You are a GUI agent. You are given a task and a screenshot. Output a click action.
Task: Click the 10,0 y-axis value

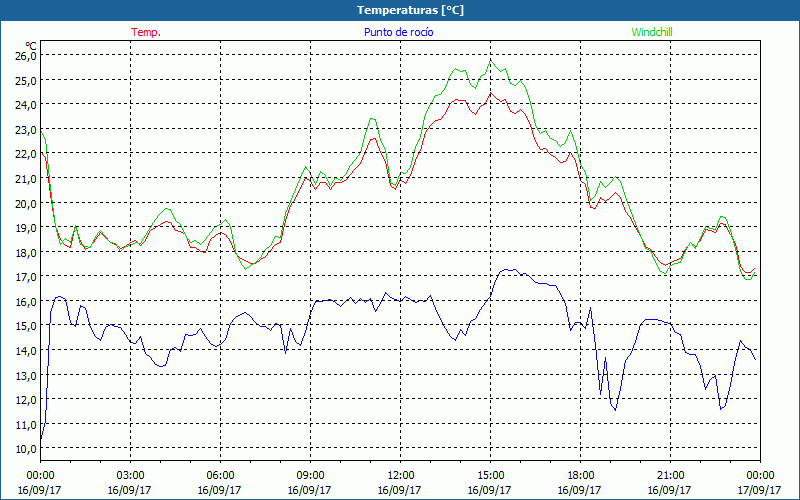coord(26,449)
